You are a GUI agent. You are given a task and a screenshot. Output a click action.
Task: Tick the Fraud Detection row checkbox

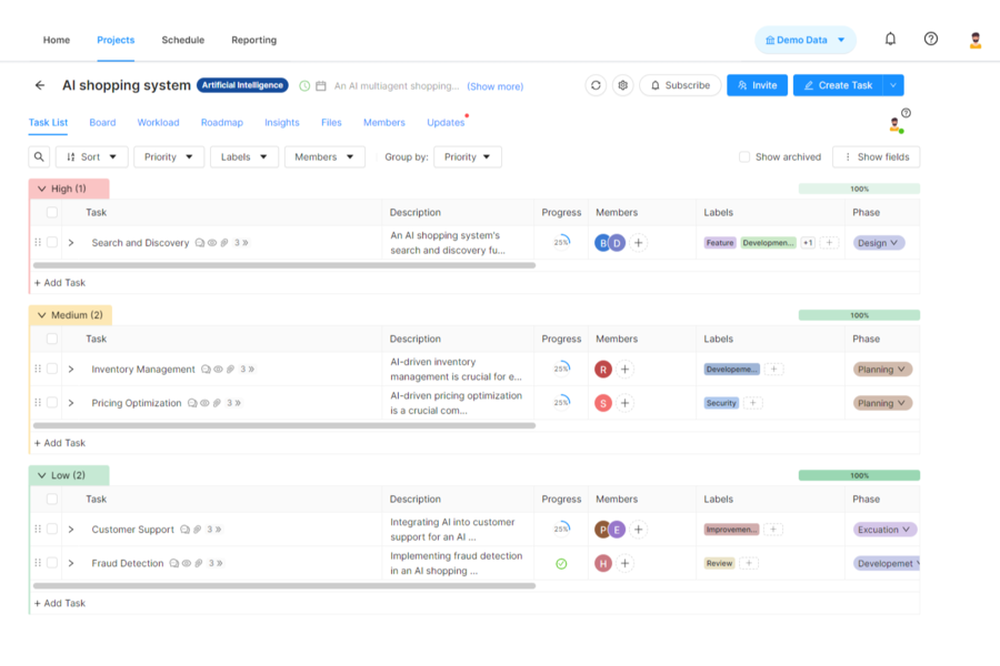point(52,563)
